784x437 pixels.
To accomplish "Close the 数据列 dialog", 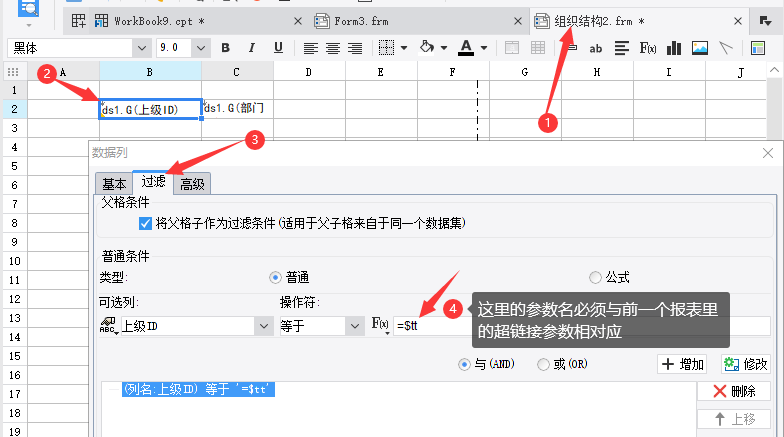I will 768,153.
